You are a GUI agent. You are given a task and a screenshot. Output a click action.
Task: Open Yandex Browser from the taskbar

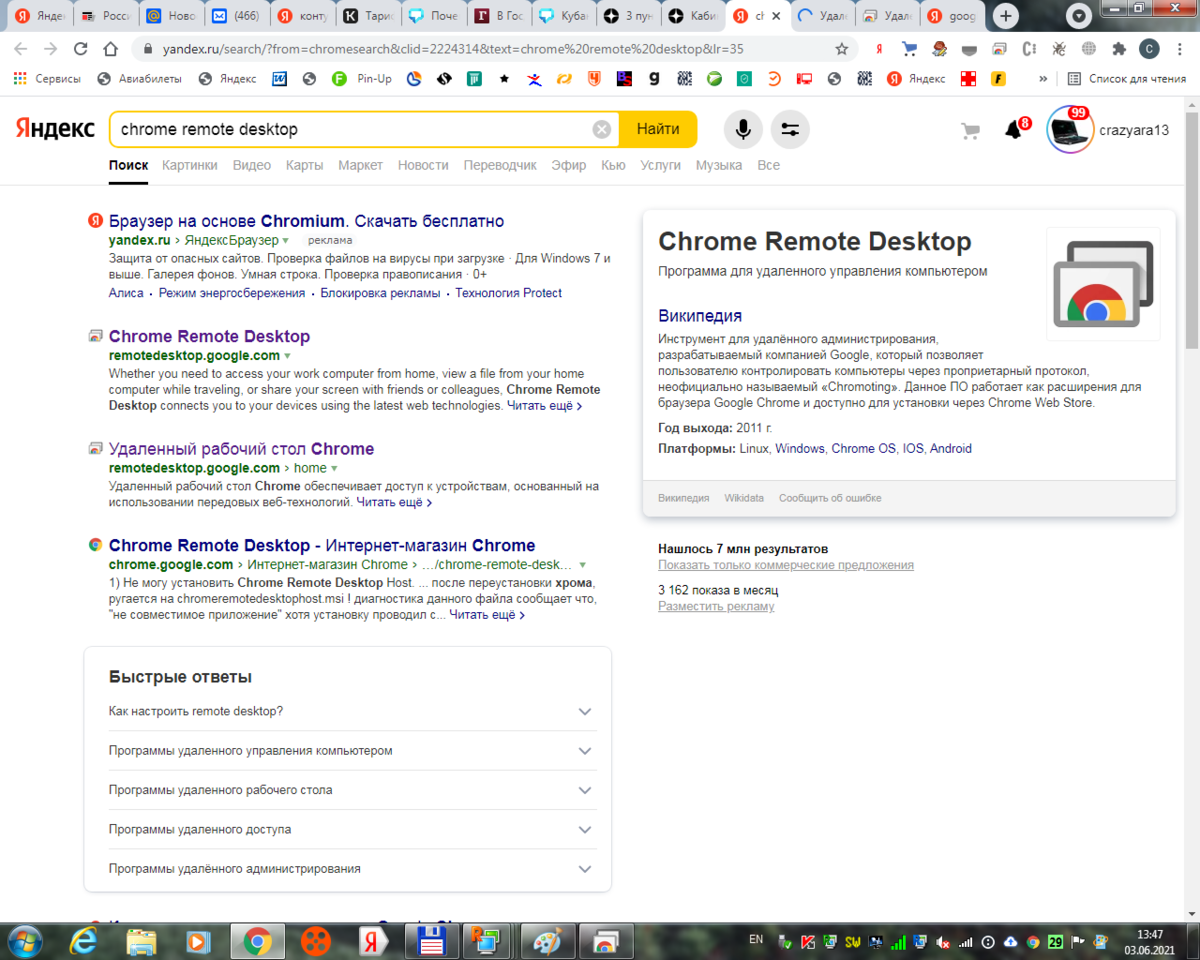373,941
